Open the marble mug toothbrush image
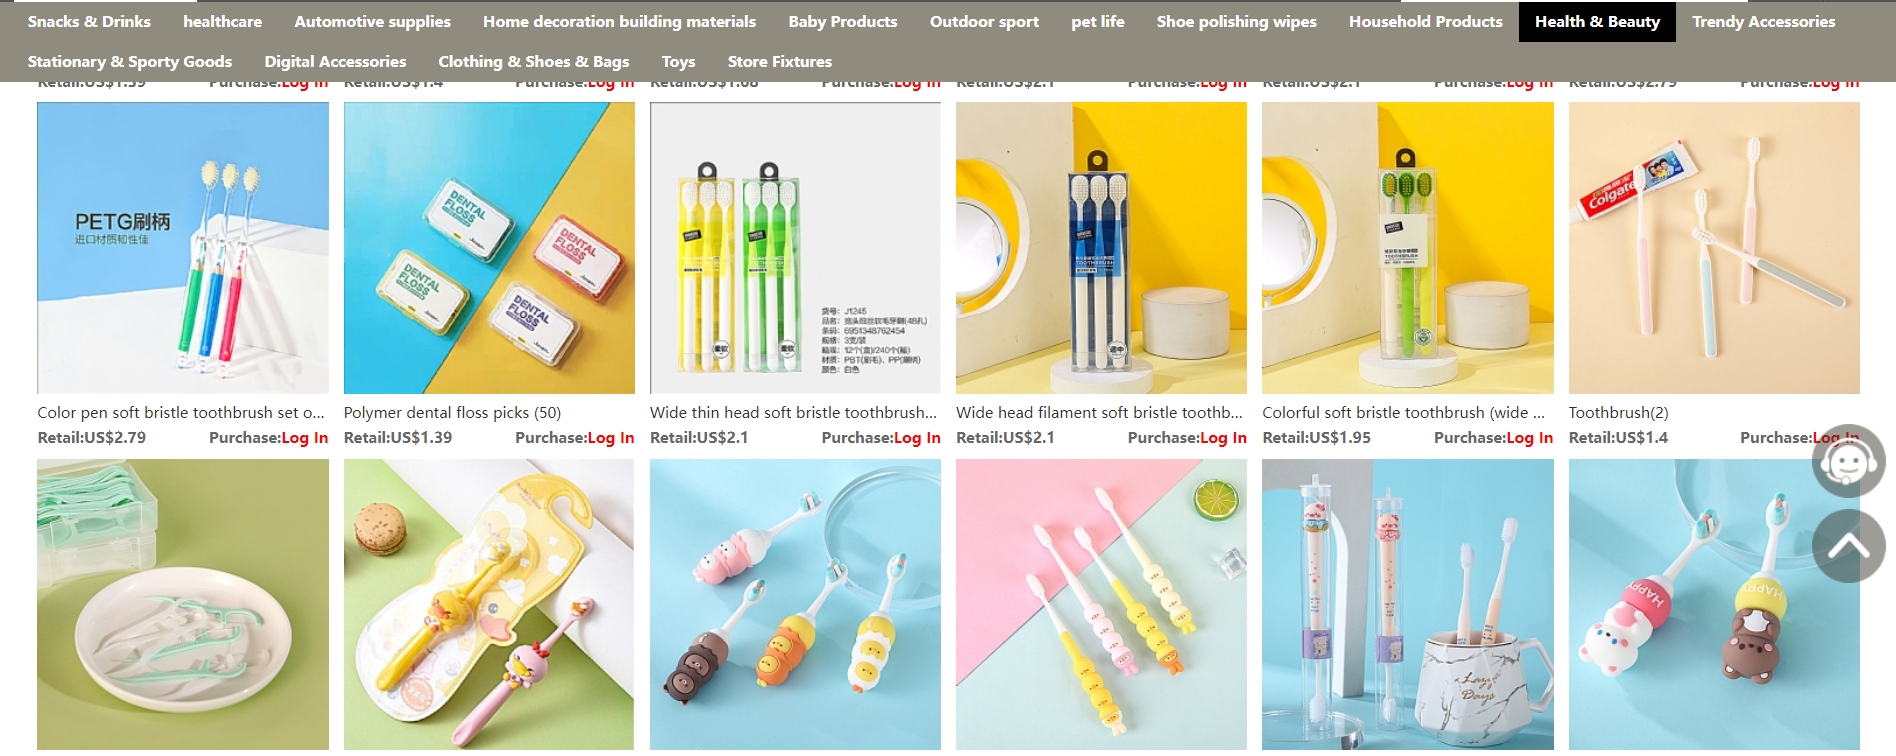The height and width of the screenshot is (756, 1896). tap(1407, 604)
